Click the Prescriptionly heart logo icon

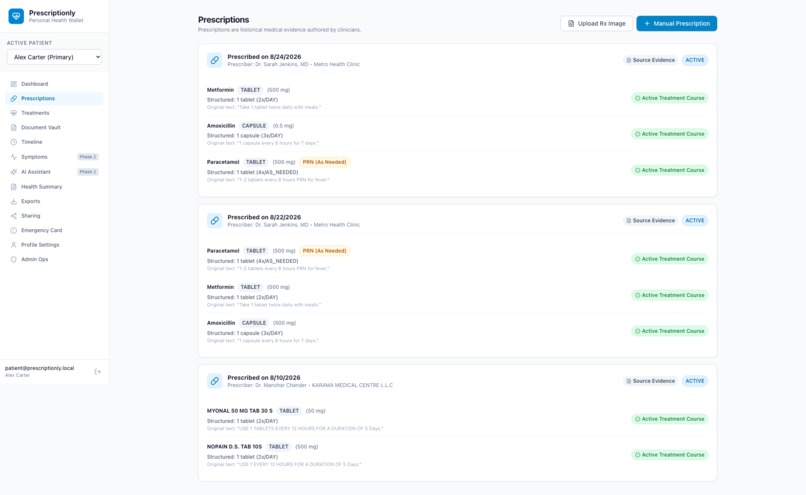[x=16, y=16]
